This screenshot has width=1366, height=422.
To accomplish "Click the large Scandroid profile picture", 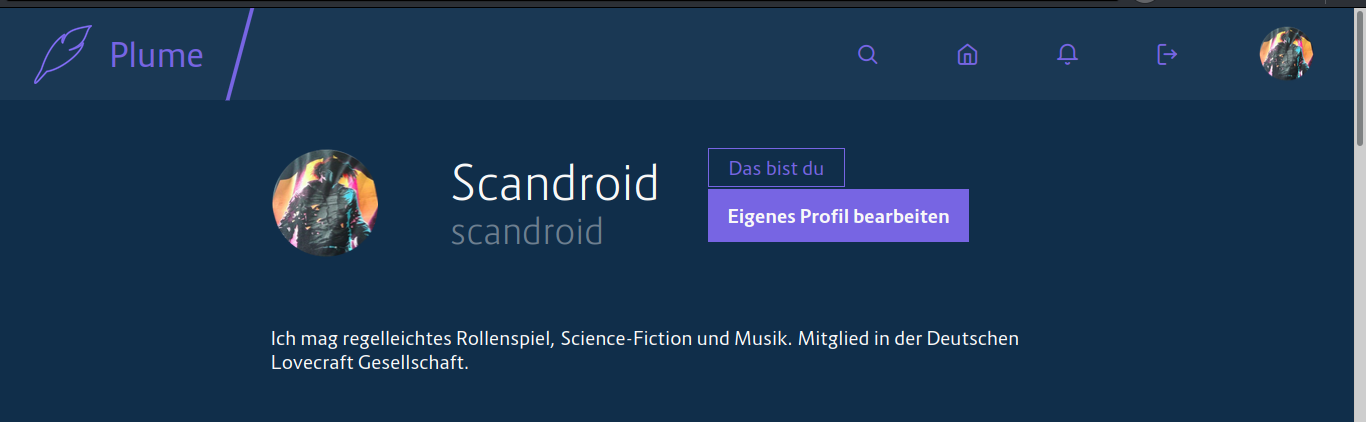I will tap(325, 203).
